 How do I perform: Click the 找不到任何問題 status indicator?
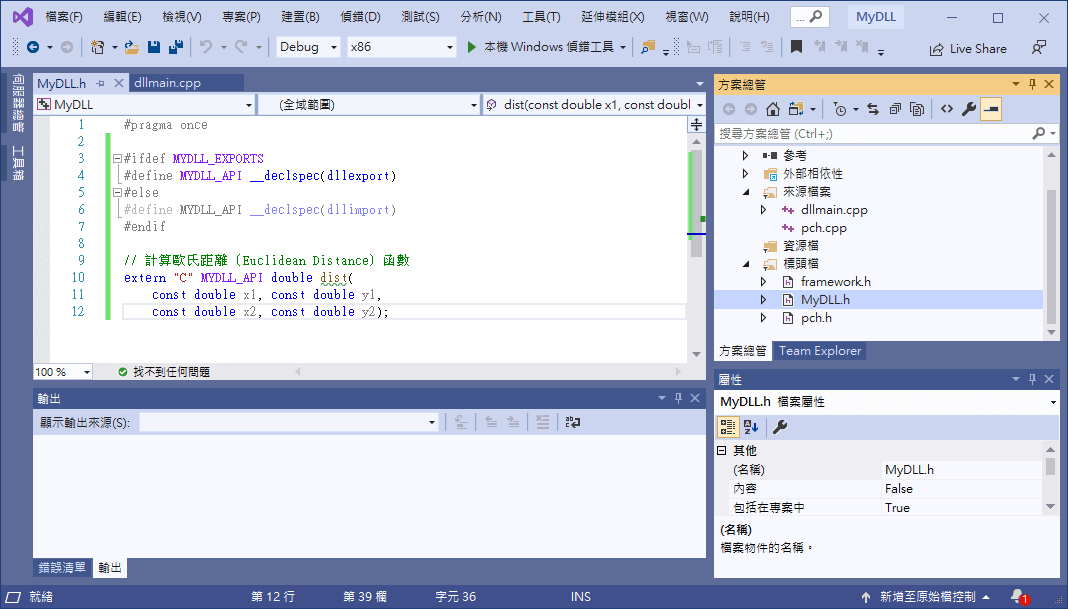[x=163, y=372]
